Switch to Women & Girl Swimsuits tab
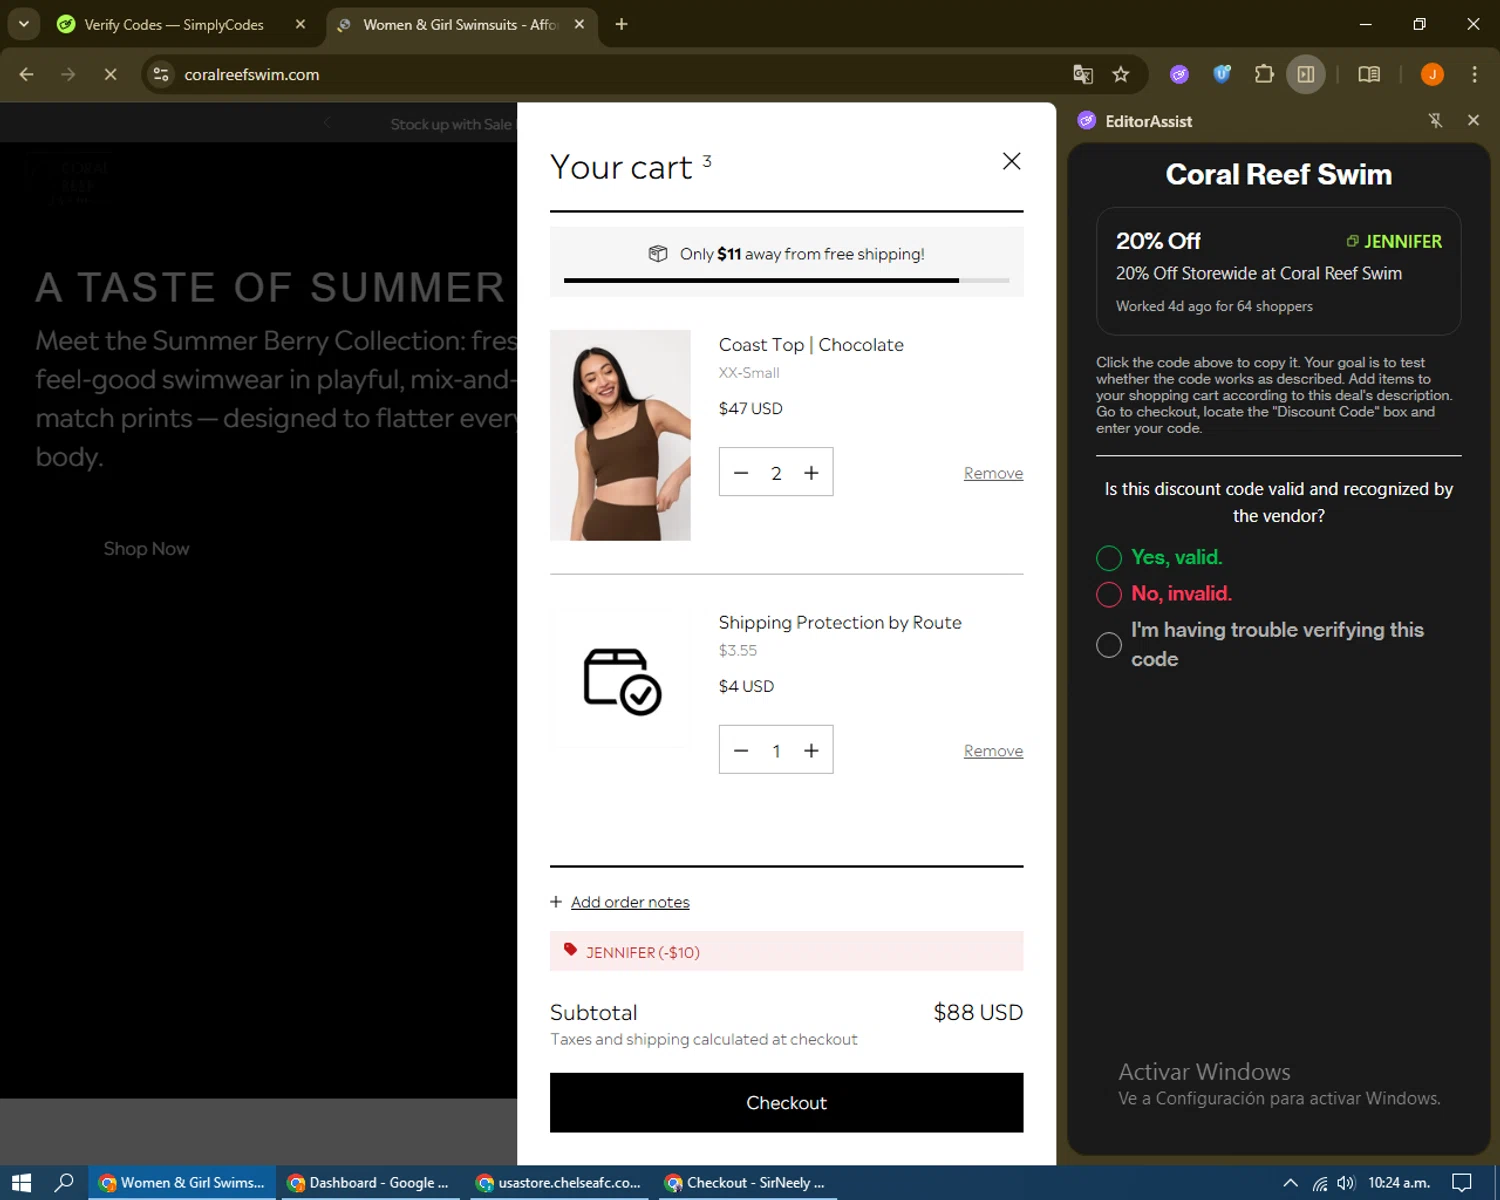The image size is (1500, 1200). point(459,25)
